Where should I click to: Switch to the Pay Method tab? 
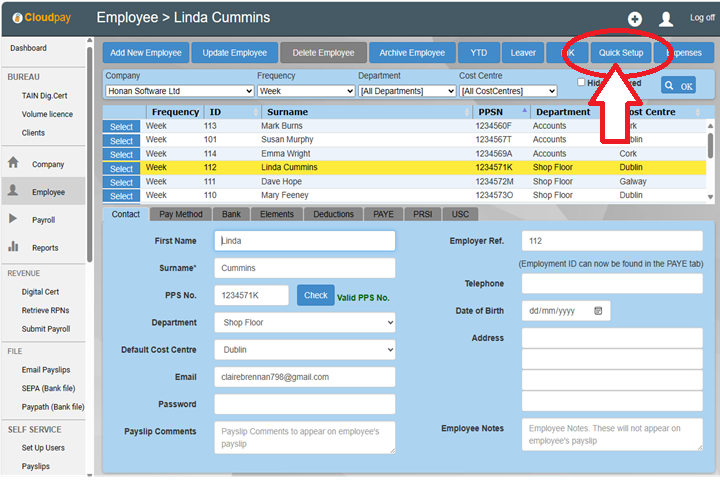tap(180, 214)
